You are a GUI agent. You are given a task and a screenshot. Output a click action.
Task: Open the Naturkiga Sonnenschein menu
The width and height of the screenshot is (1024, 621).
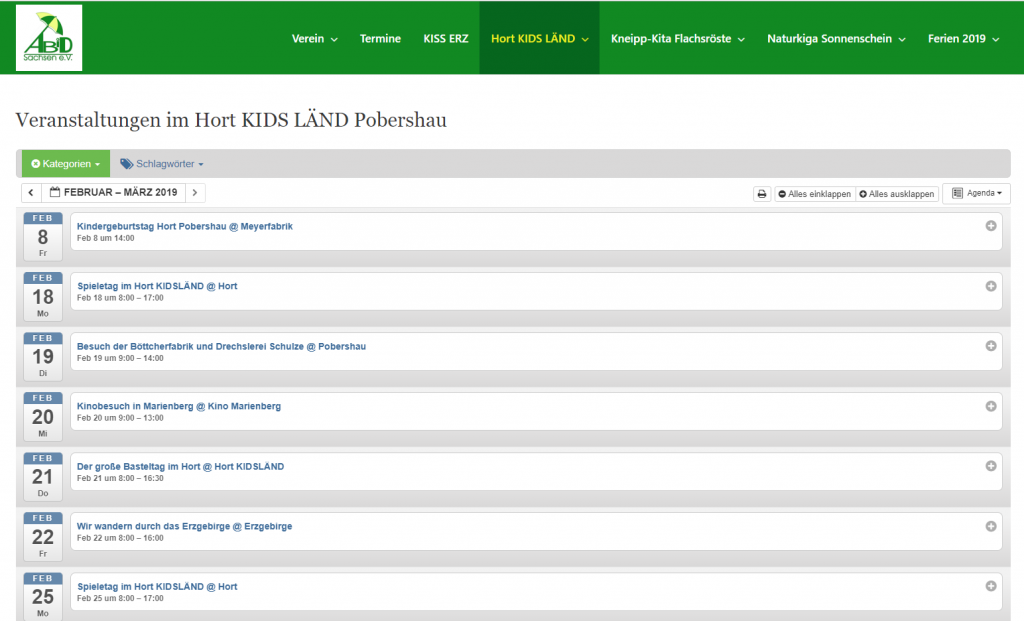click(x=836, y=39)
